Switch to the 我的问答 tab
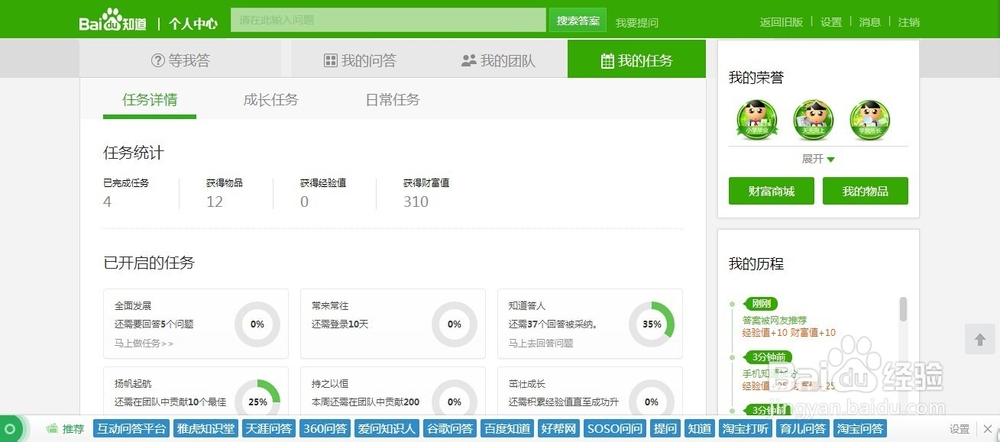Image resolution: width=1000 pixels, height=442 pixels. (x=360, y=59)
